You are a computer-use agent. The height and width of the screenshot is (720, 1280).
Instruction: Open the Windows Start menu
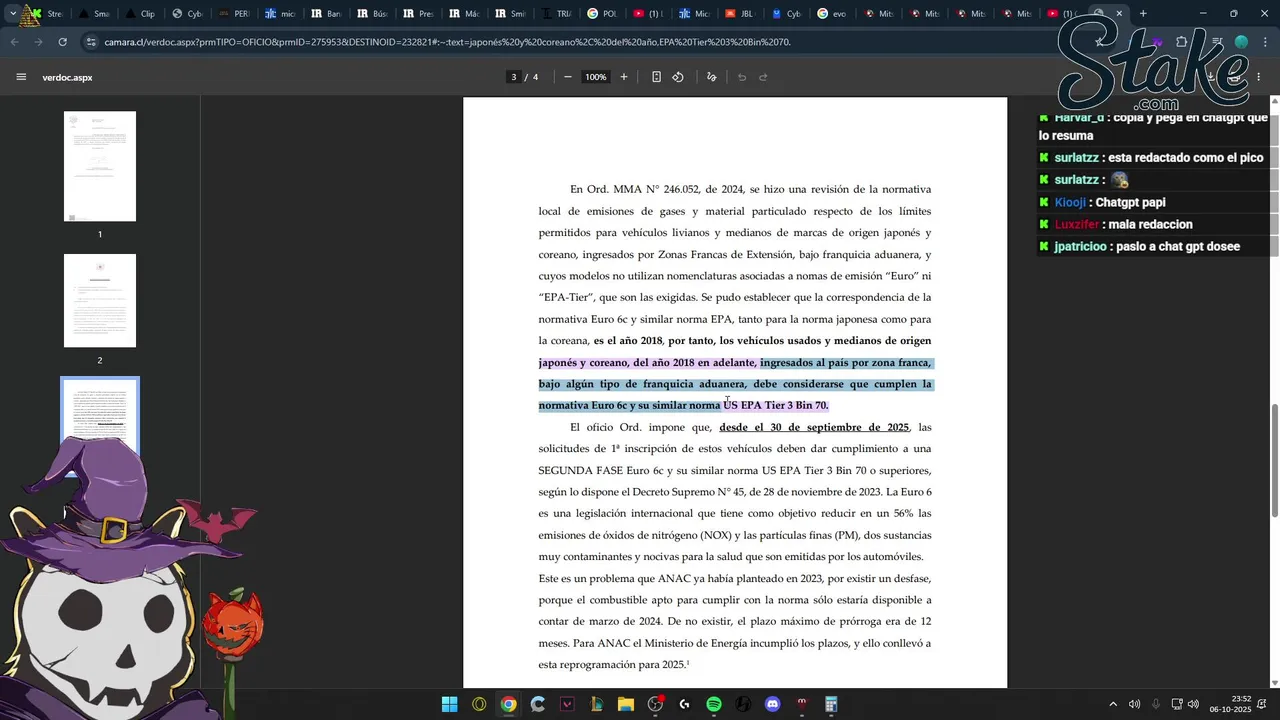pyautogui.click(x=450, y=704)
